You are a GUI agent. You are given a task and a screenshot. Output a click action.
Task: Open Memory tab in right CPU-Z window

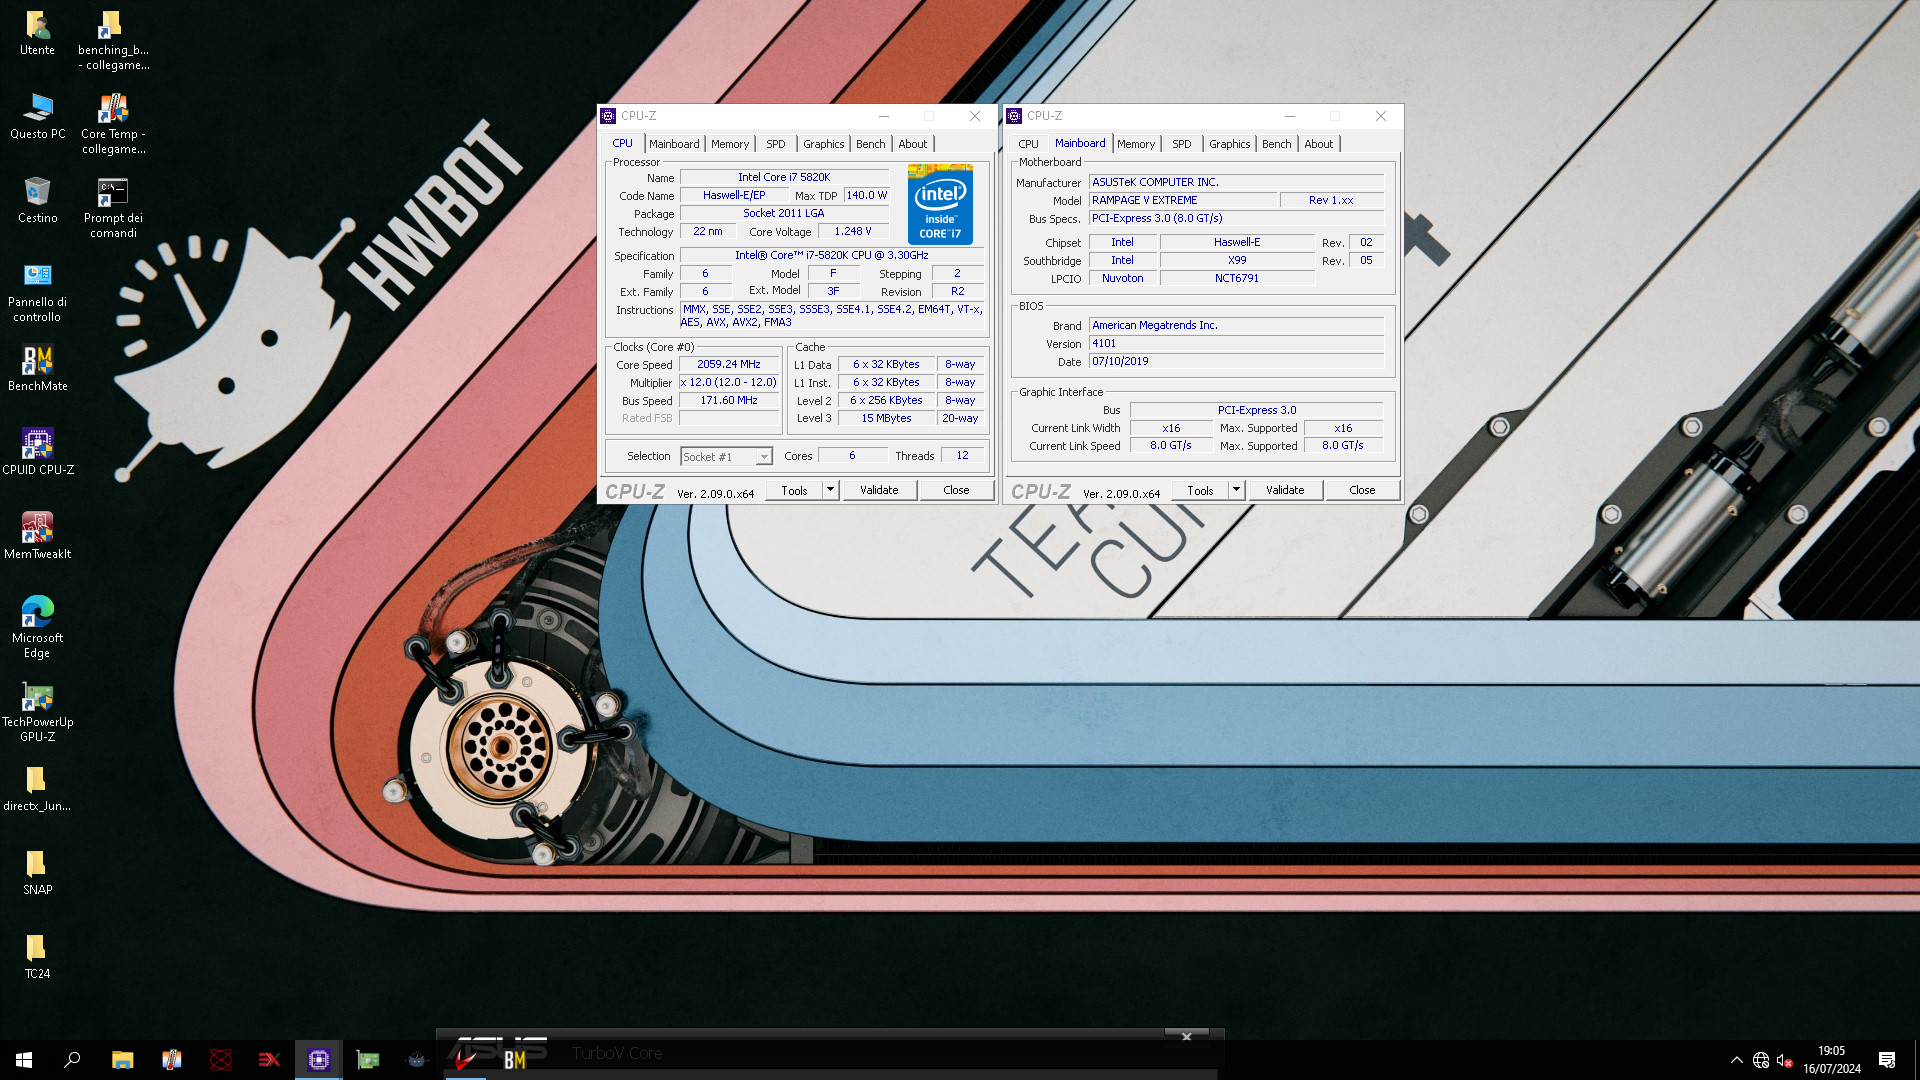[1136, 144]
